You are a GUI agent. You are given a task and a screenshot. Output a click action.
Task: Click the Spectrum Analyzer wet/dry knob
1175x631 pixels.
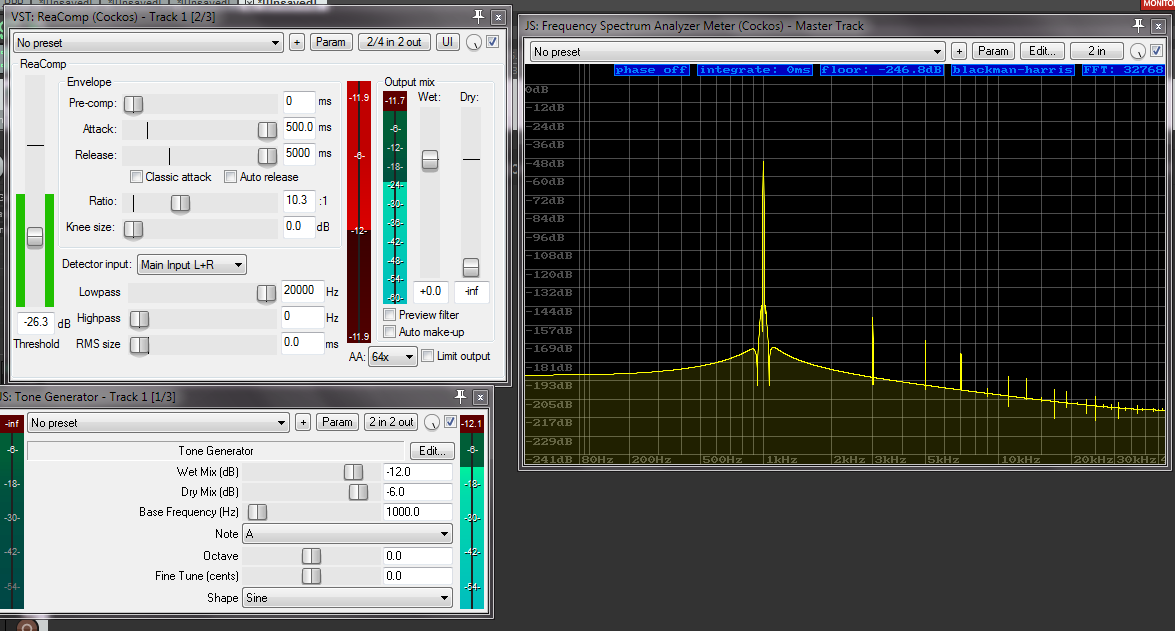[1138, 51]
